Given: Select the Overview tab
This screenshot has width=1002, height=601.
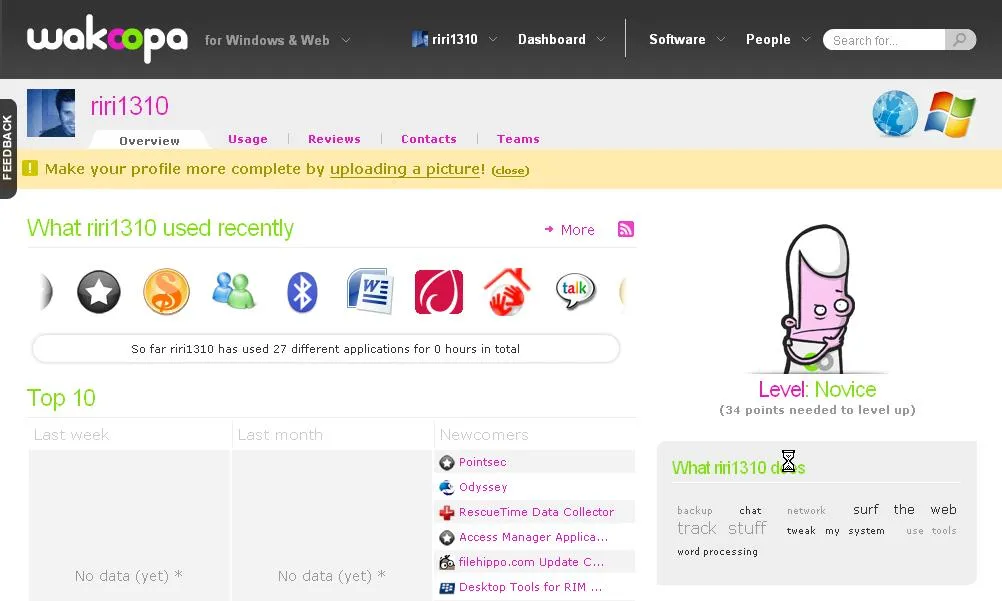Looking at the screenshot, I should pyautogui.click(x=150, y=141).
